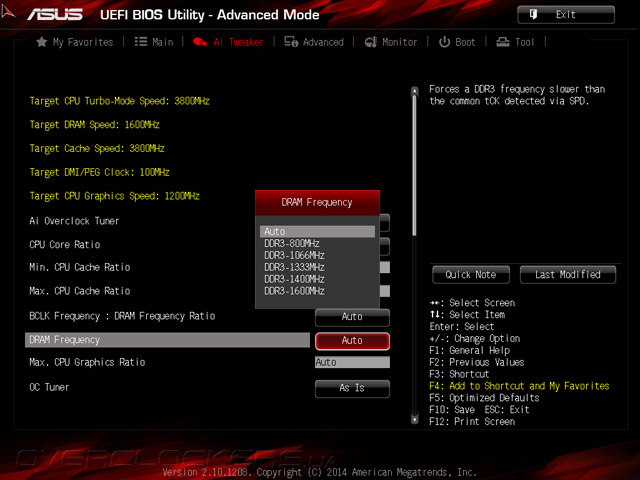
Task: Click the printer icon beside Tool
Action: pyautogui.click(x=502, y=42)
